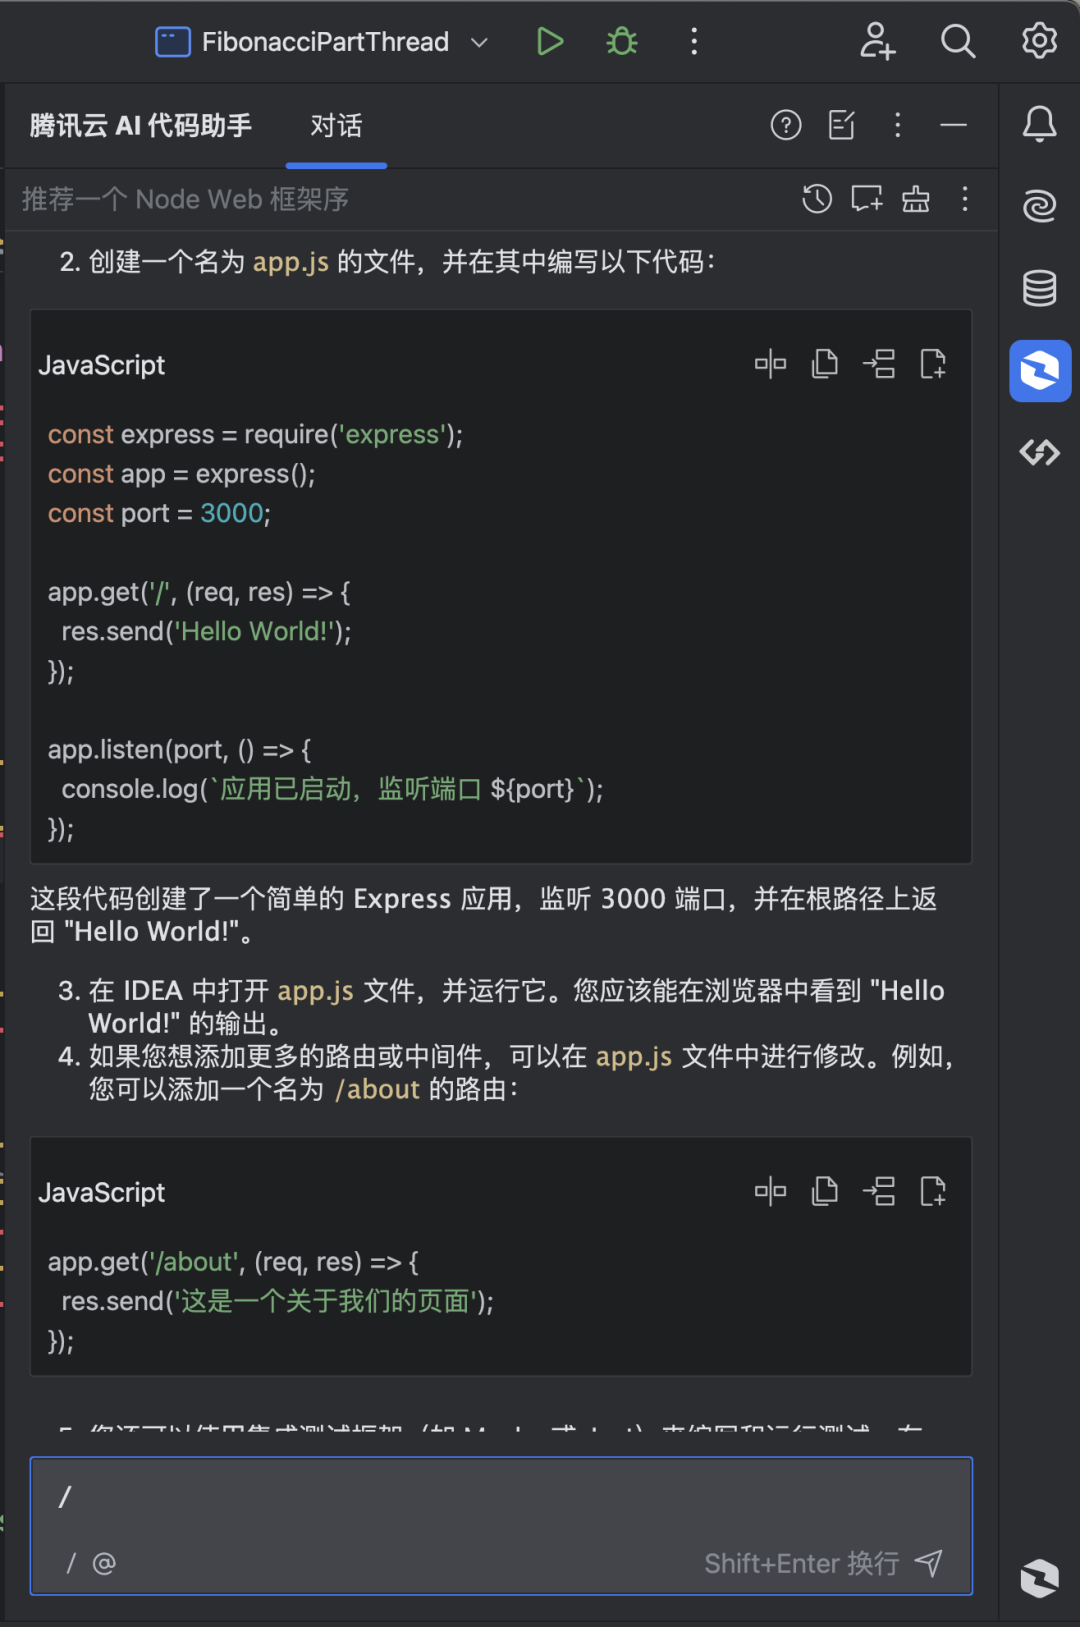Click code line const port = 3000
The width and height of the screenshot is (1080, 1627).
coord(159,513)
